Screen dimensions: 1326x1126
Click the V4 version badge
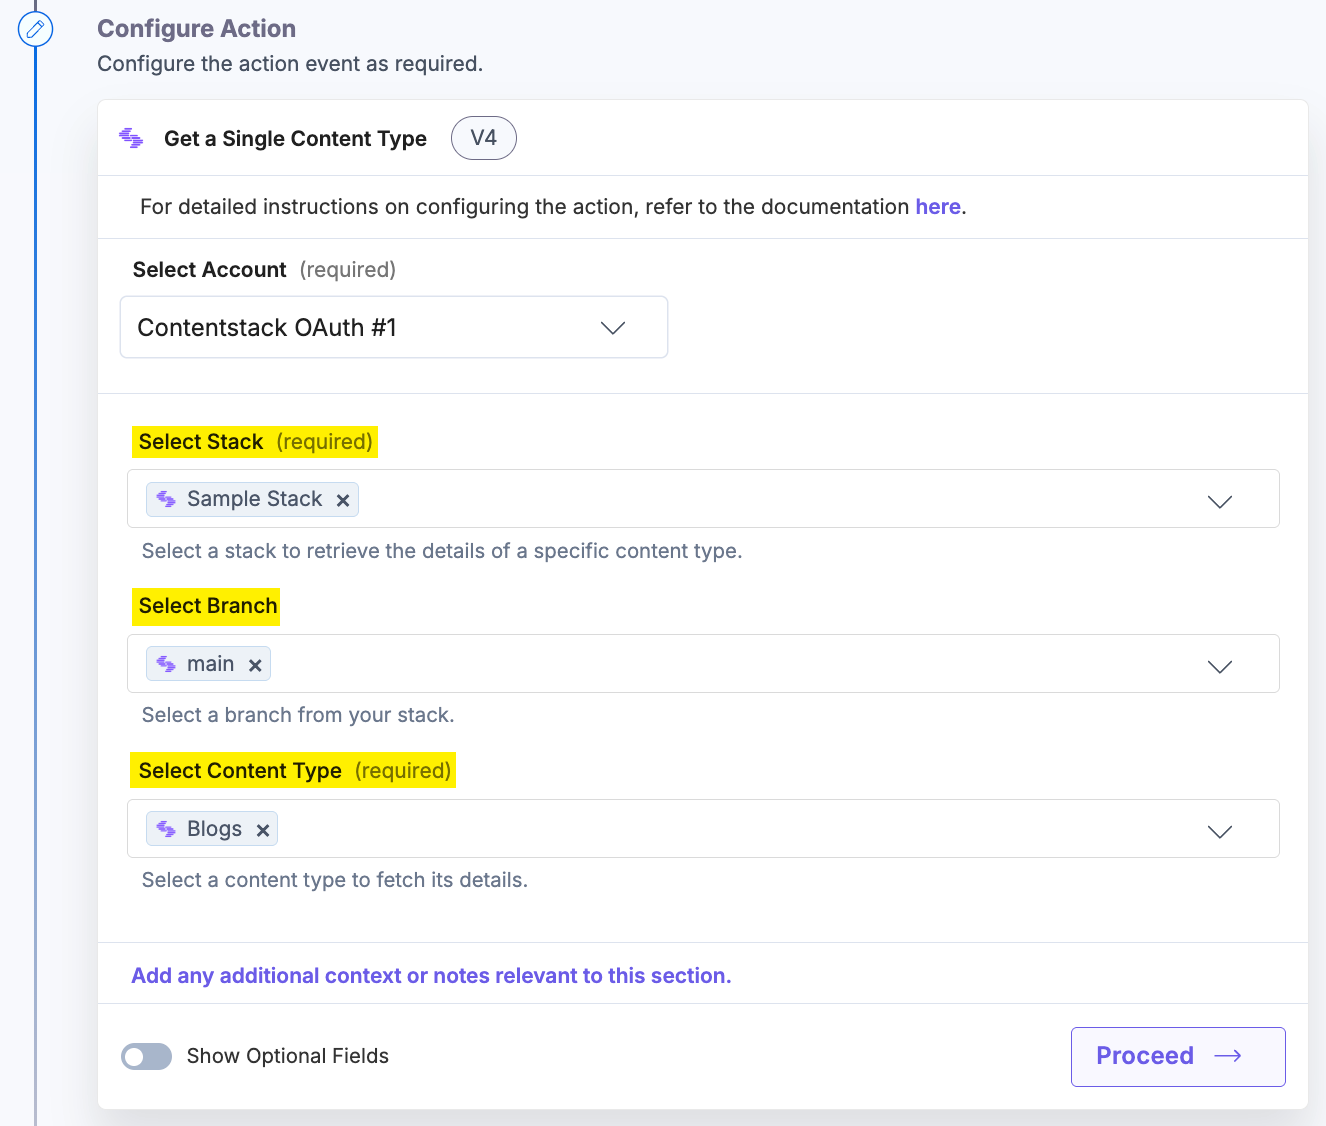[483, 138]
